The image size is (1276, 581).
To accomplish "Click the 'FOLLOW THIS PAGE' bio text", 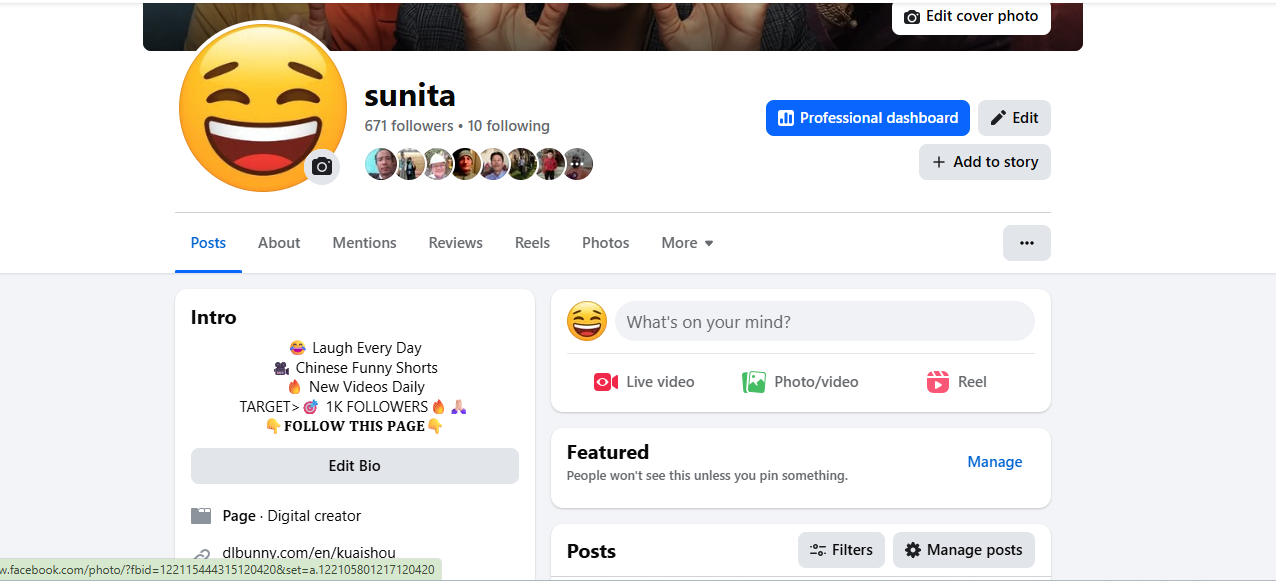I will click(x=355, y=426).
